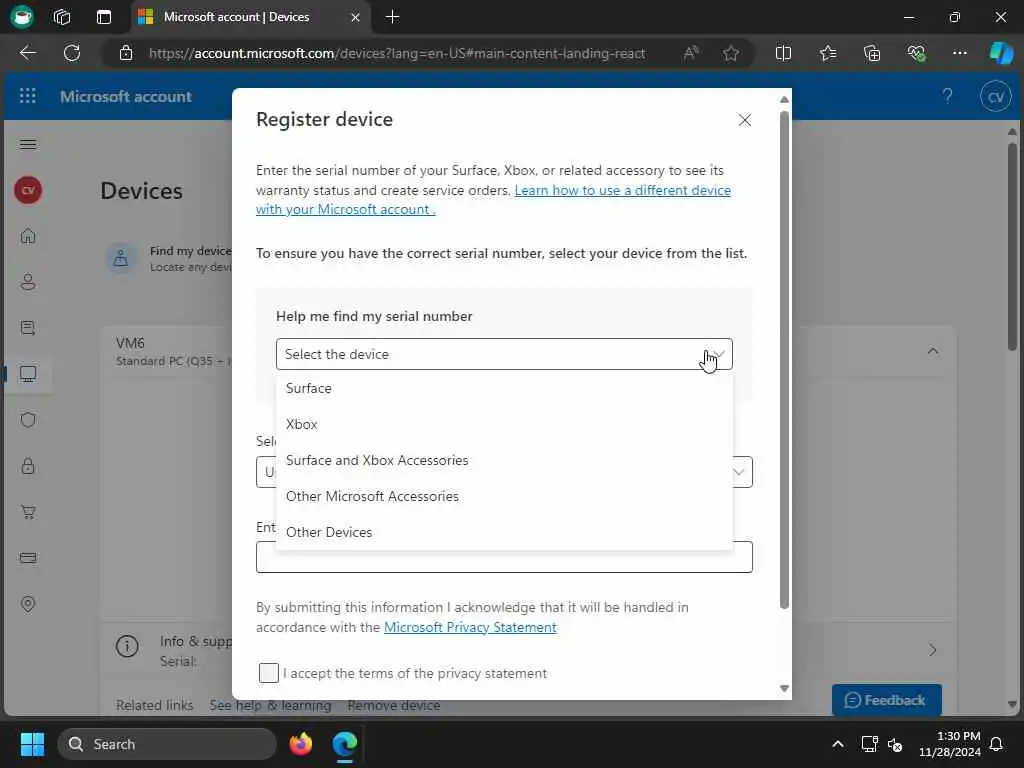Click the page vertical scrollbar thumb
The image size is (1024, 768).
pyautogui.click(x=1012, y=247)
